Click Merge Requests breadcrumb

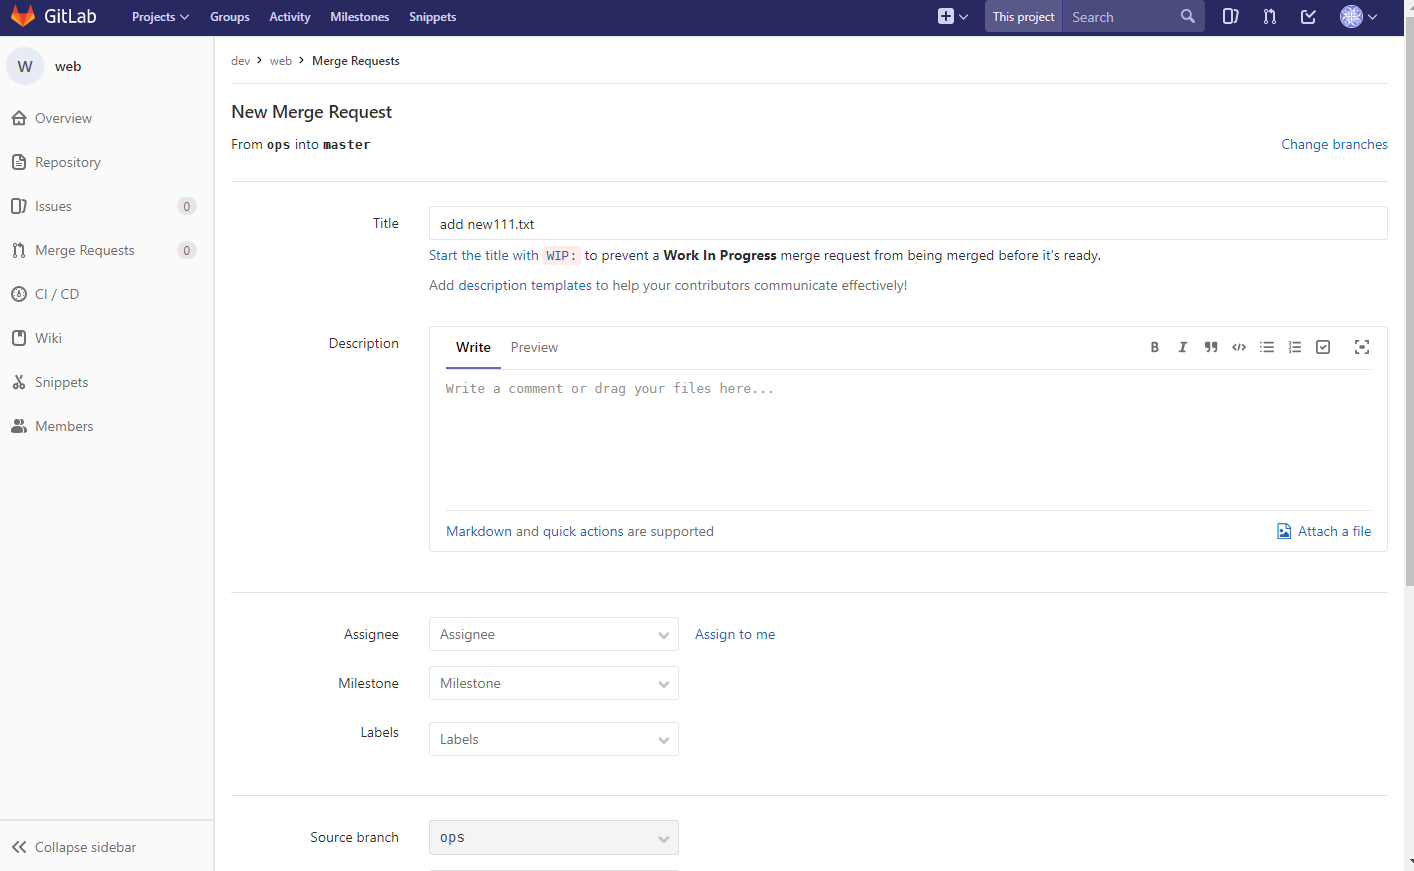356,61
